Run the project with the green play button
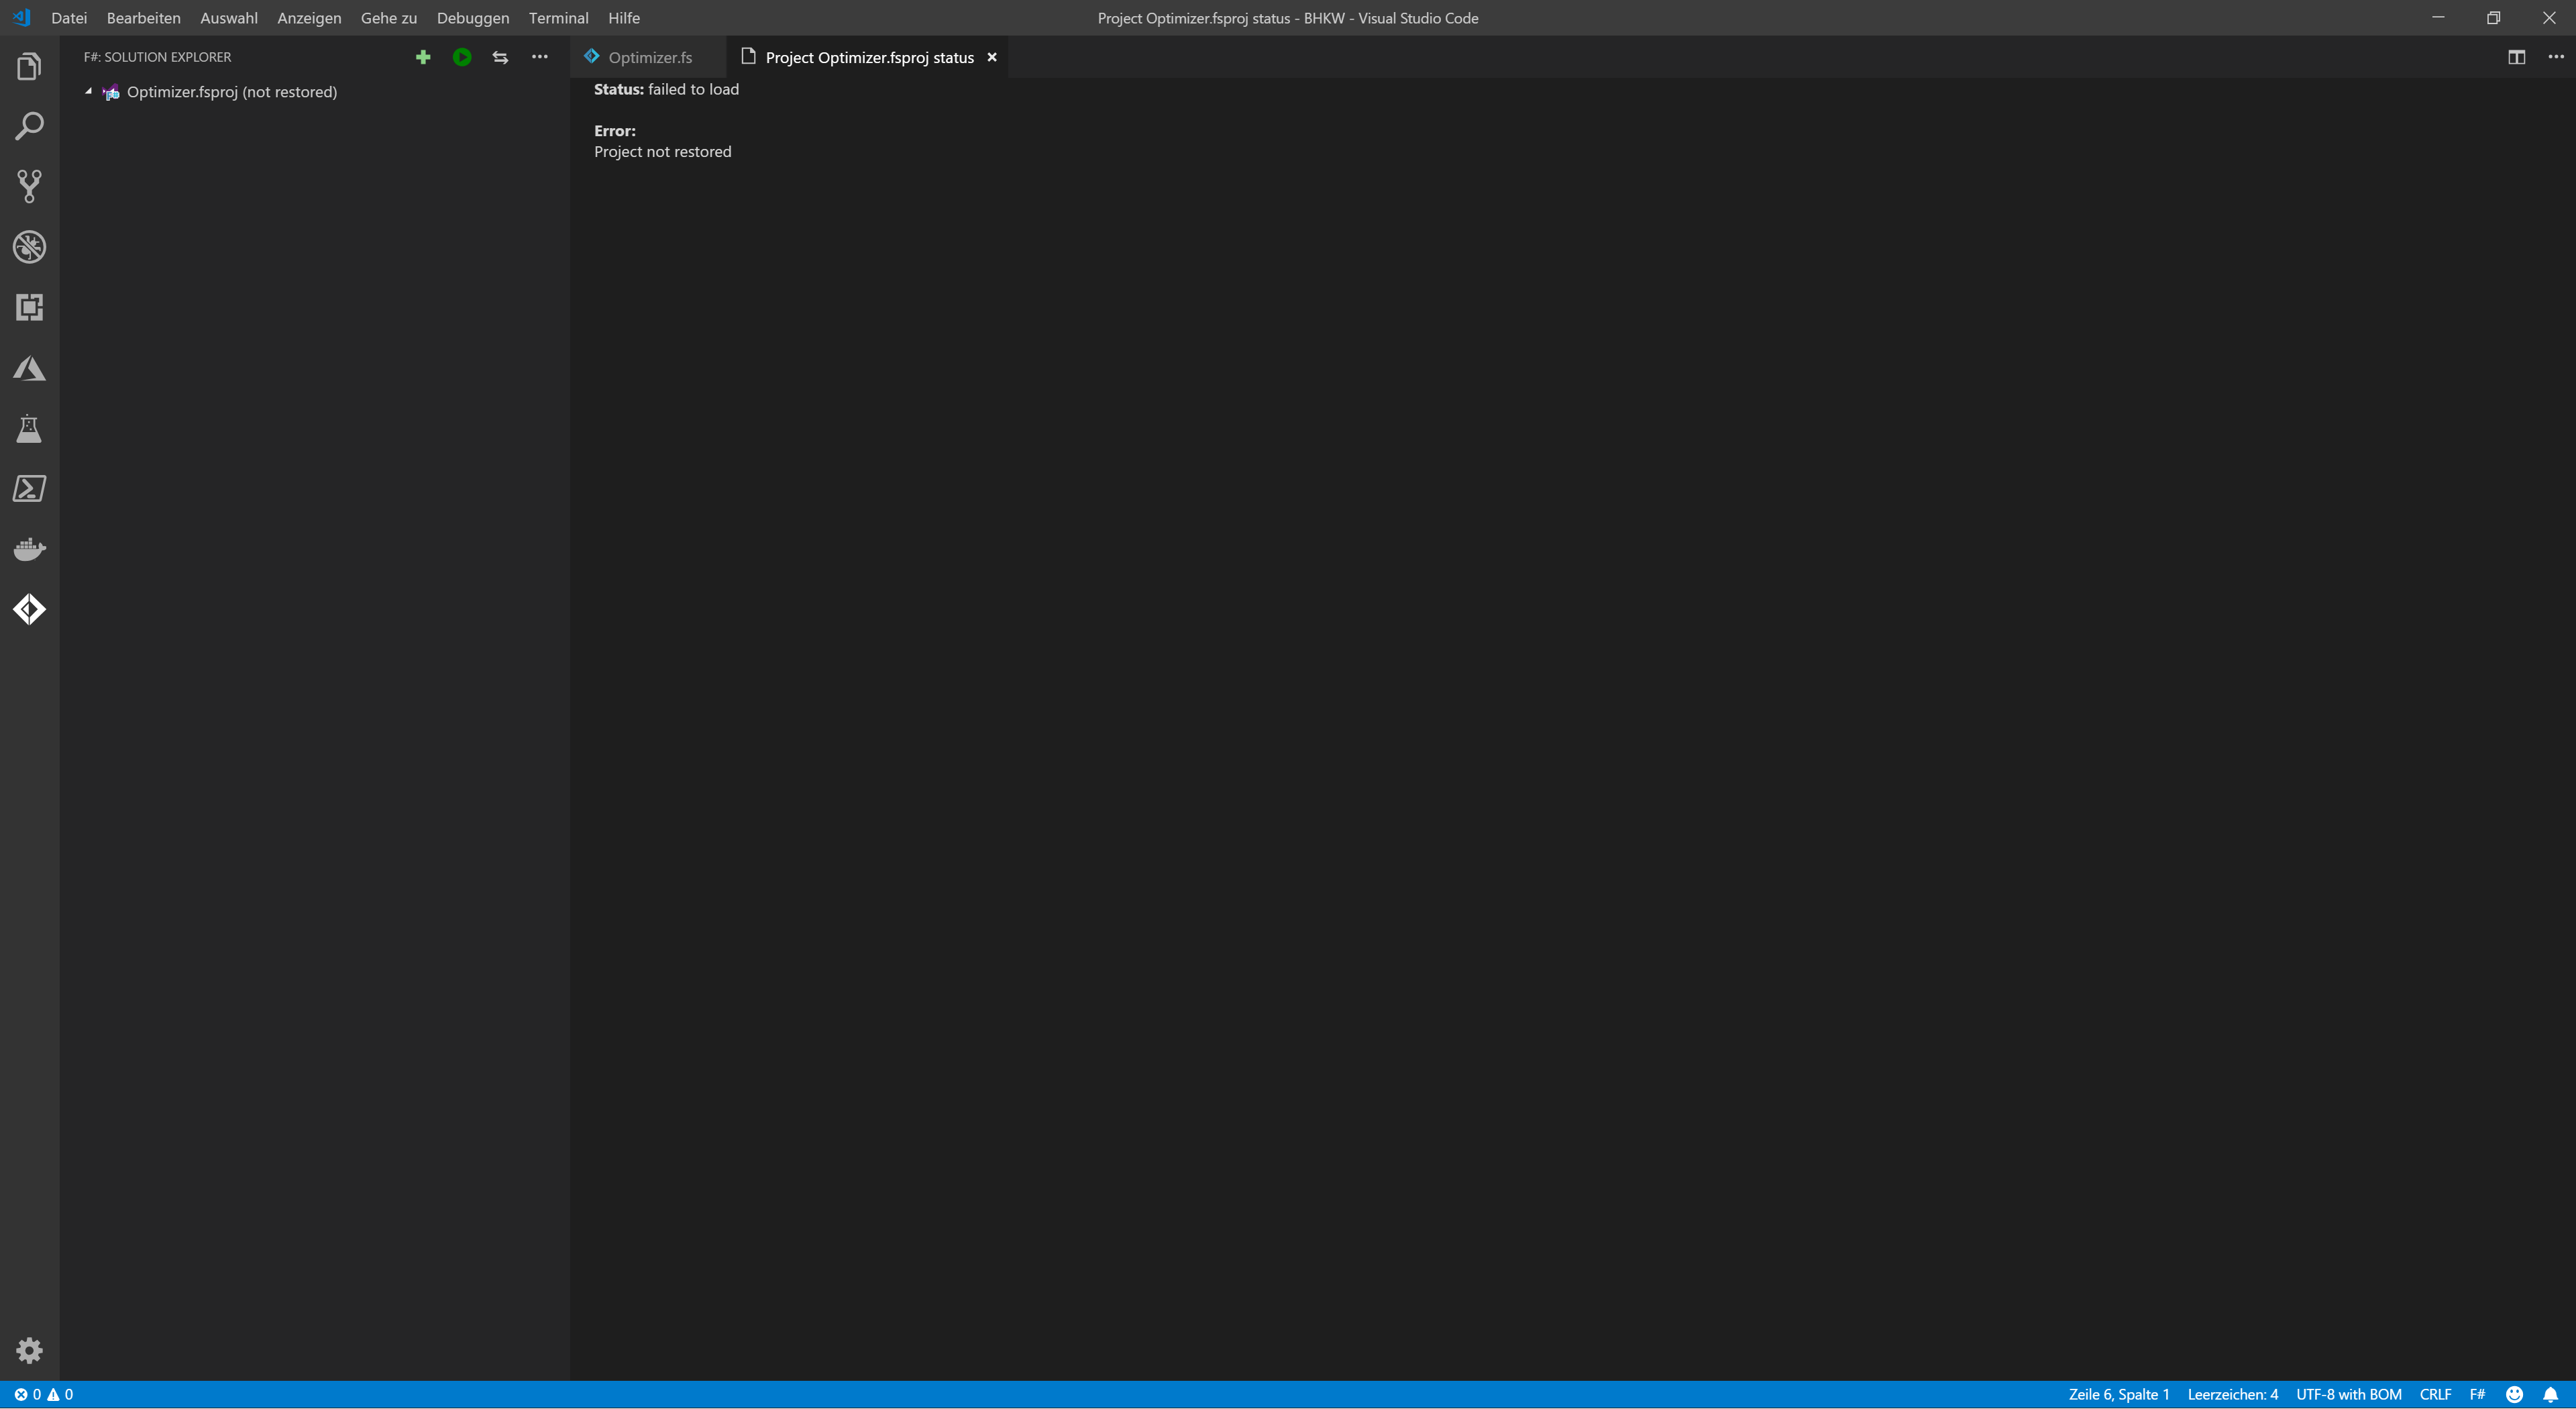The height and width of the screenshot is (1409, 2576). coord(461,57)
